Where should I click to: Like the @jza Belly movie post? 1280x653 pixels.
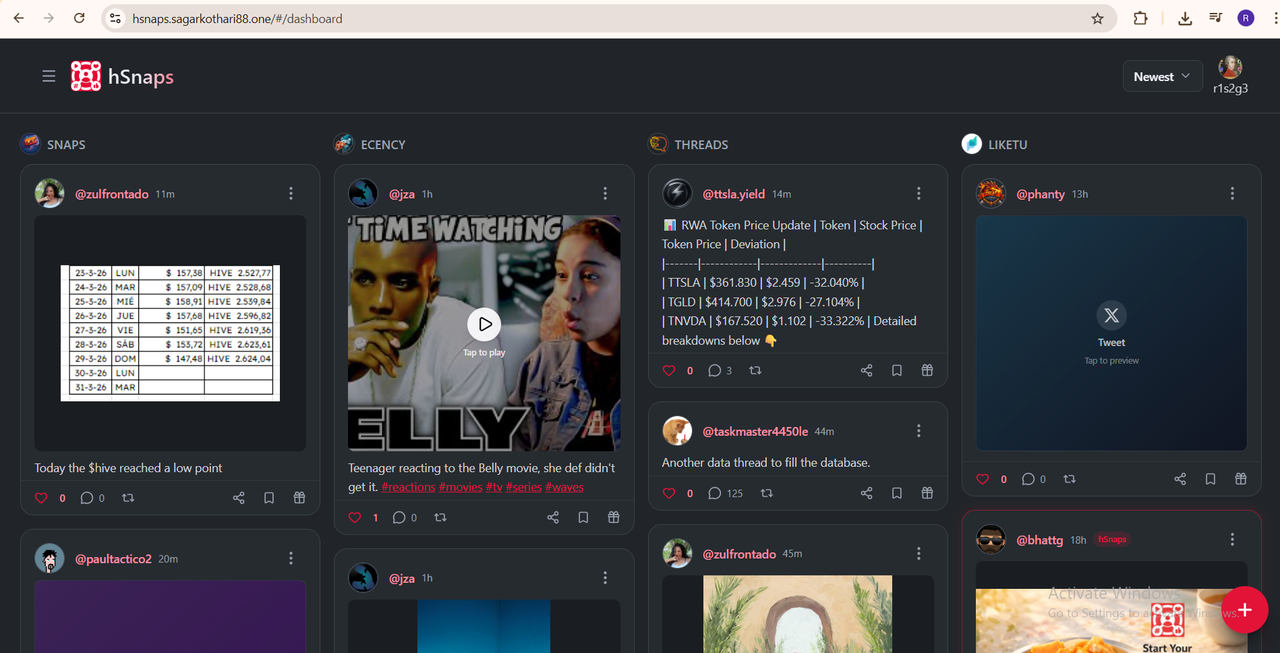click(x=355, y=517)
